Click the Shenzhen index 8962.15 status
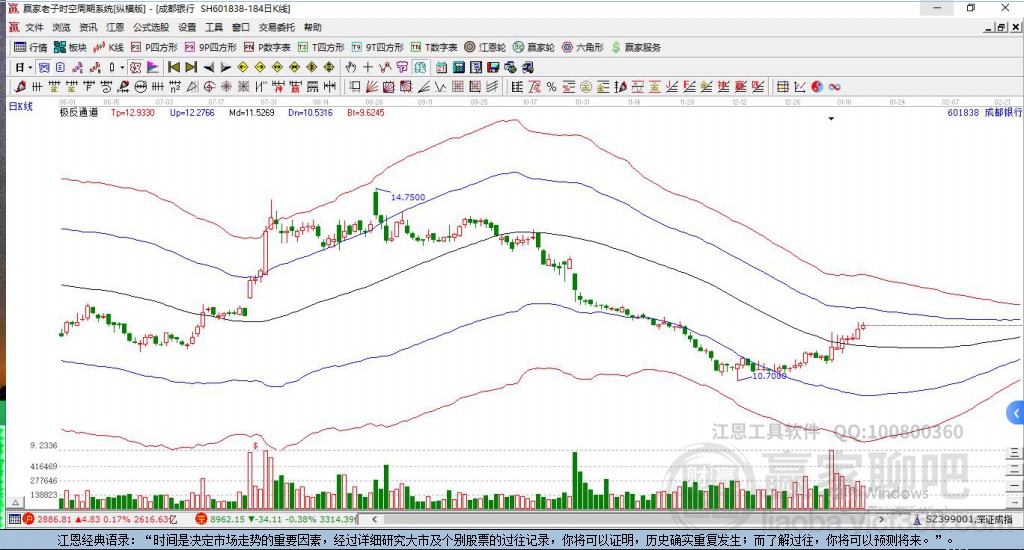1024x550 pixels. click(x=276, y=519)
